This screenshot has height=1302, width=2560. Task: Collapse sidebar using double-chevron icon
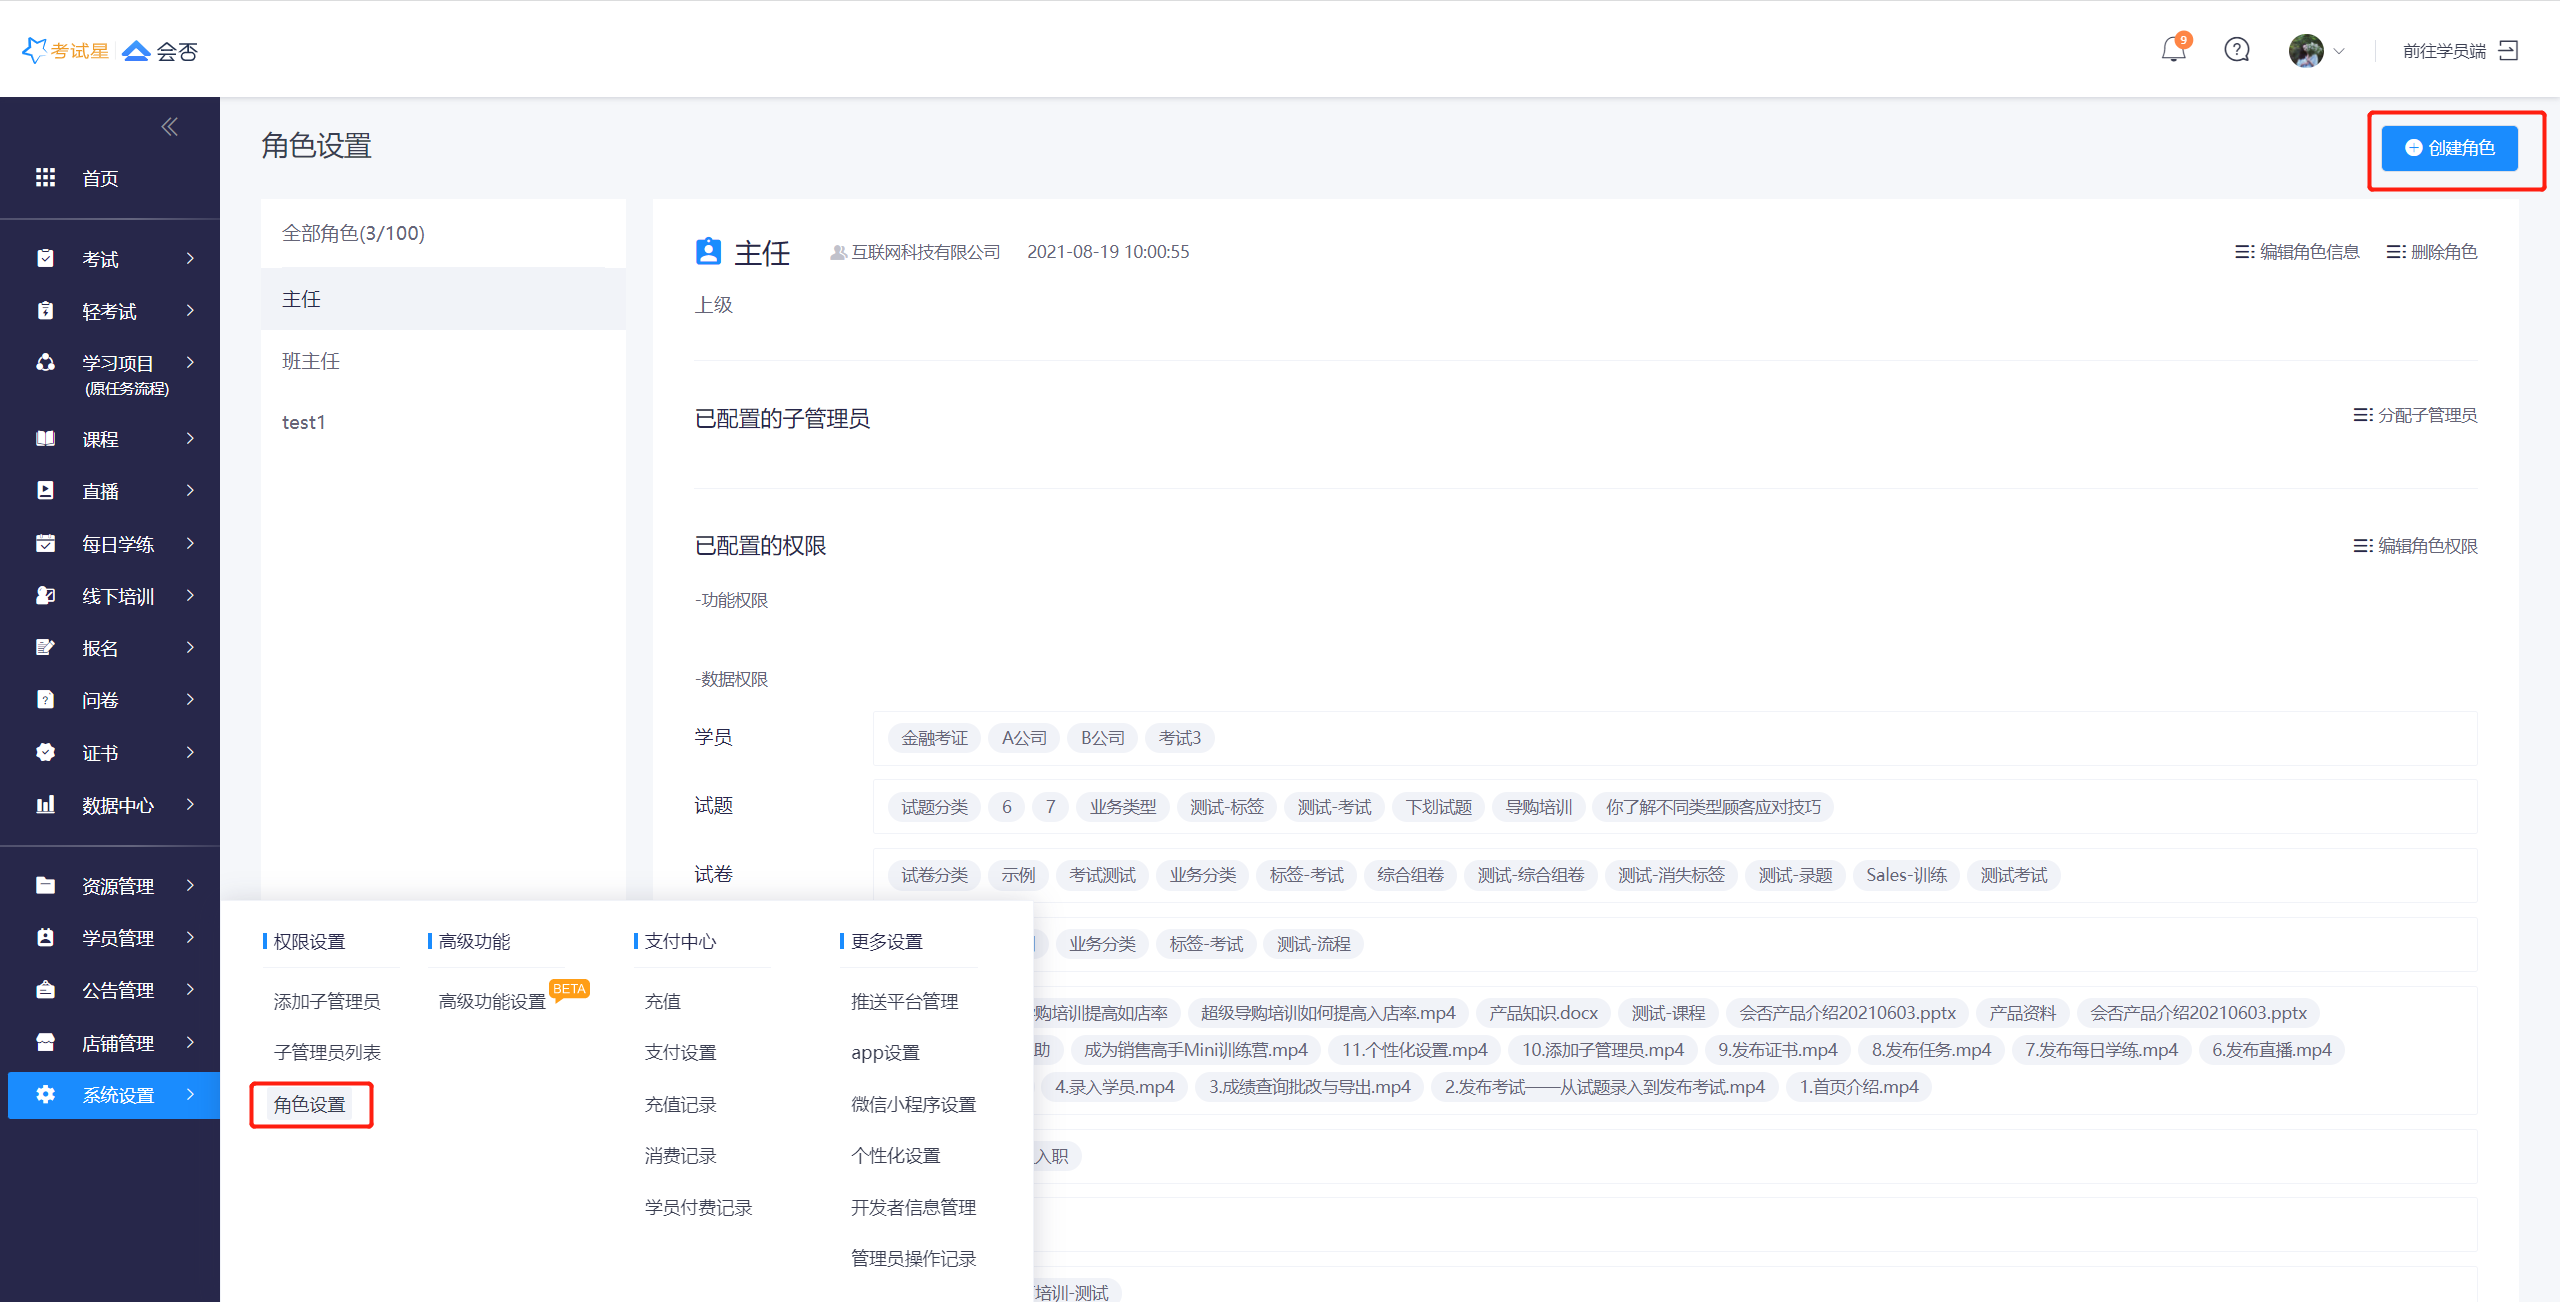pos(169,126)
